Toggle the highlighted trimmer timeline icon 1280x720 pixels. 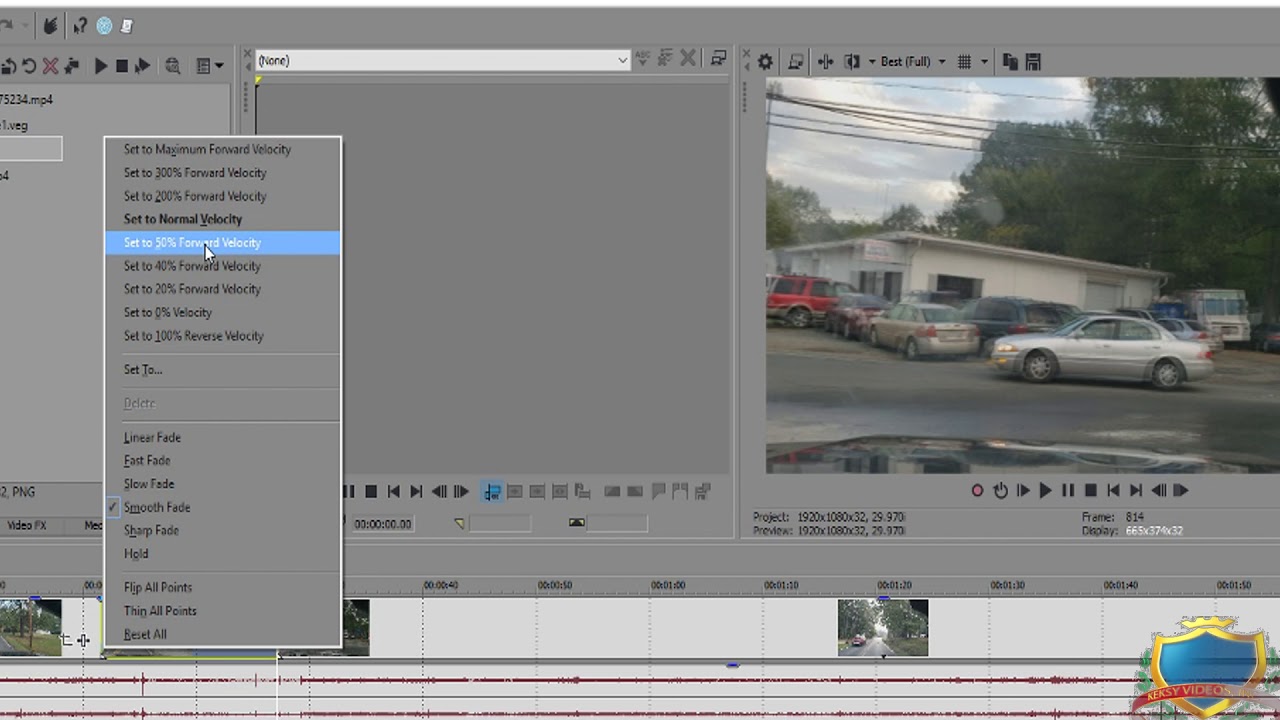point(492,491)
